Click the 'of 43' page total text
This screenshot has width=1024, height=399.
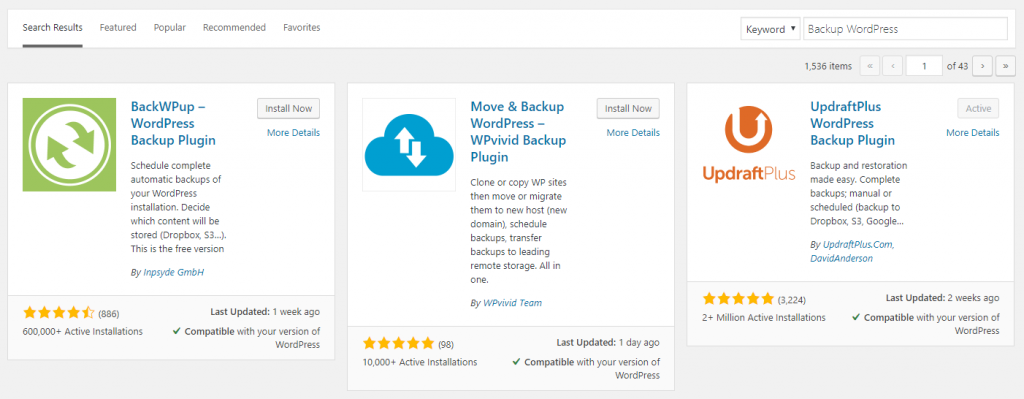[x=957, y=66]
